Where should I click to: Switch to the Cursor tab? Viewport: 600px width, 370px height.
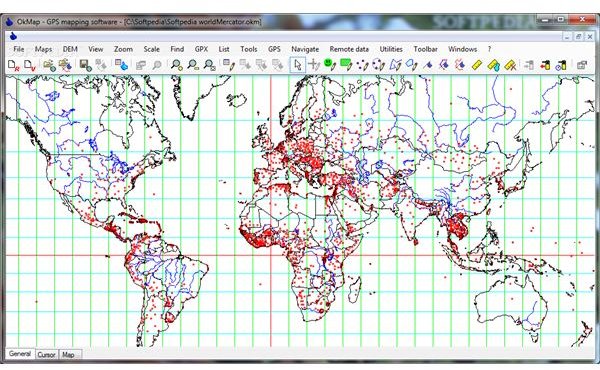point(46,355)
